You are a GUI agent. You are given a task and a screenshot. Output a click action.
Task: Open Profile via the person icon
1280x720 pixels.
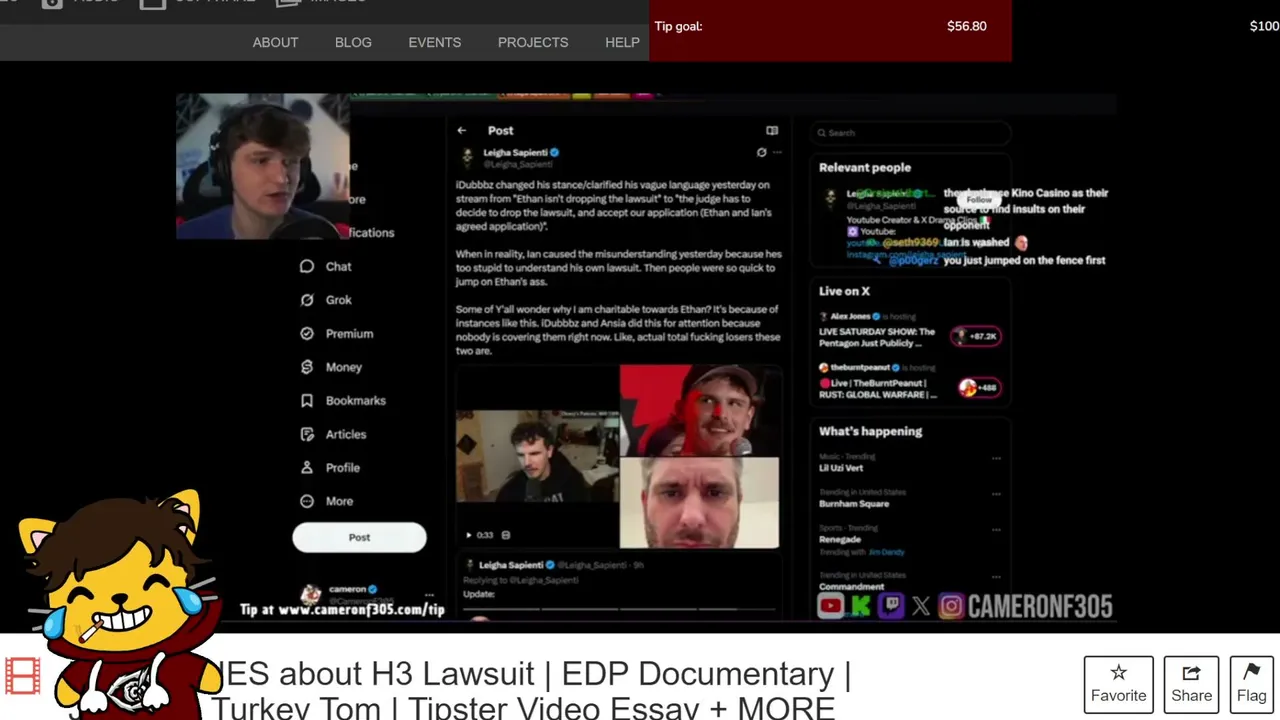point(307,467)
